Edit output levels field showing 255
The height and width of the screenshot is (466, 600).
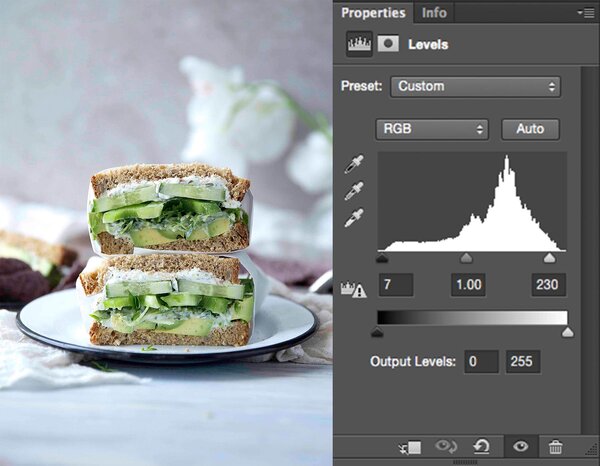523,361
